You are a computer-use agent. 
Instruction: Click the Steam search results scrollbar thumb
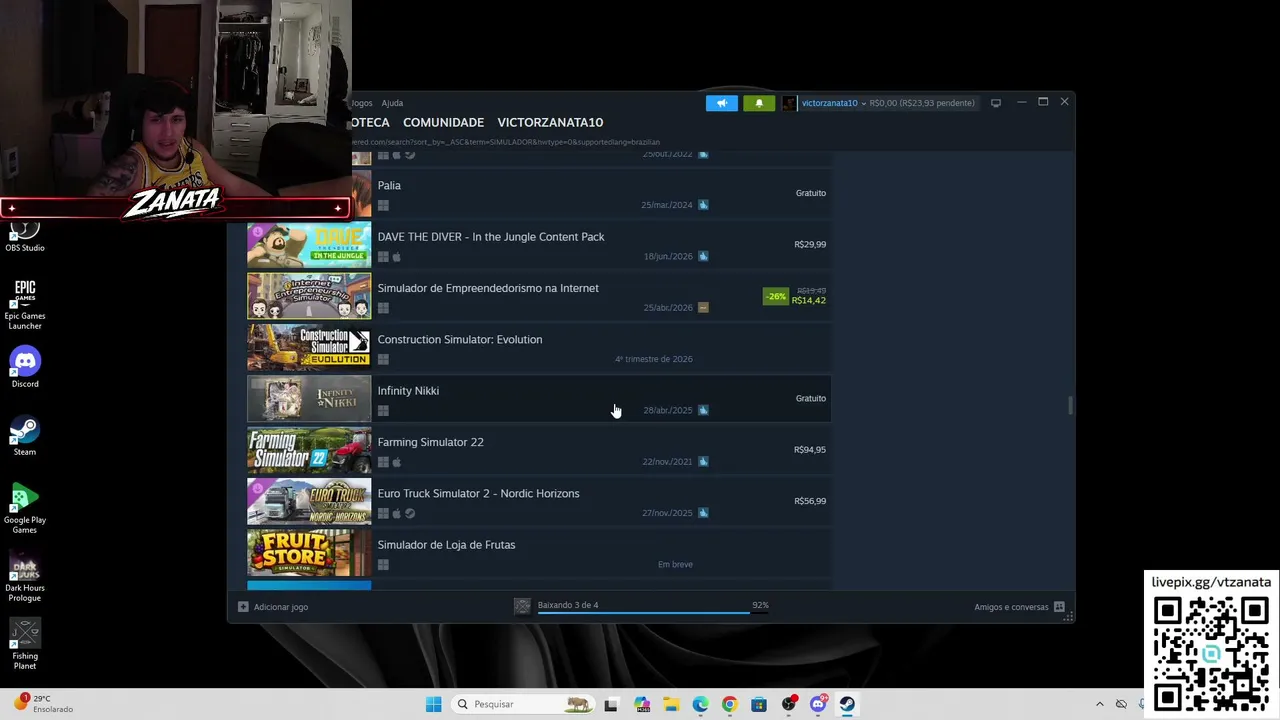tap(1070, 405)
